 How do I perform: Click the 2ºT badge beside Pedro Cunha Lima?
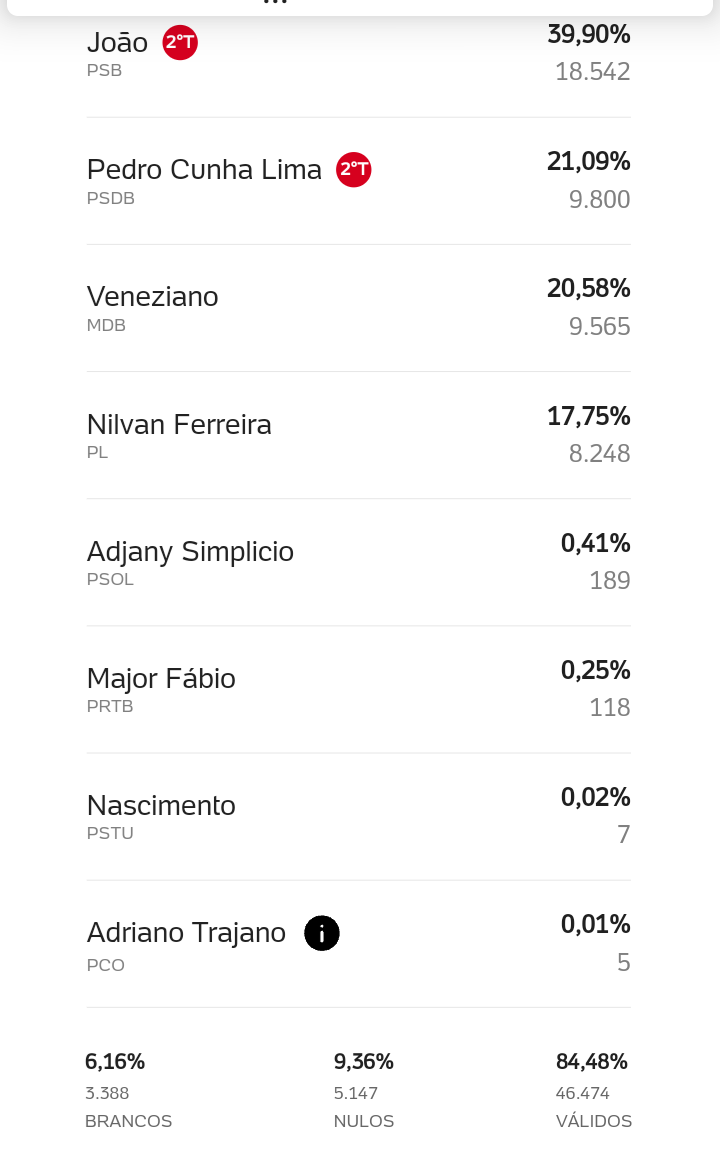(354, 170)
